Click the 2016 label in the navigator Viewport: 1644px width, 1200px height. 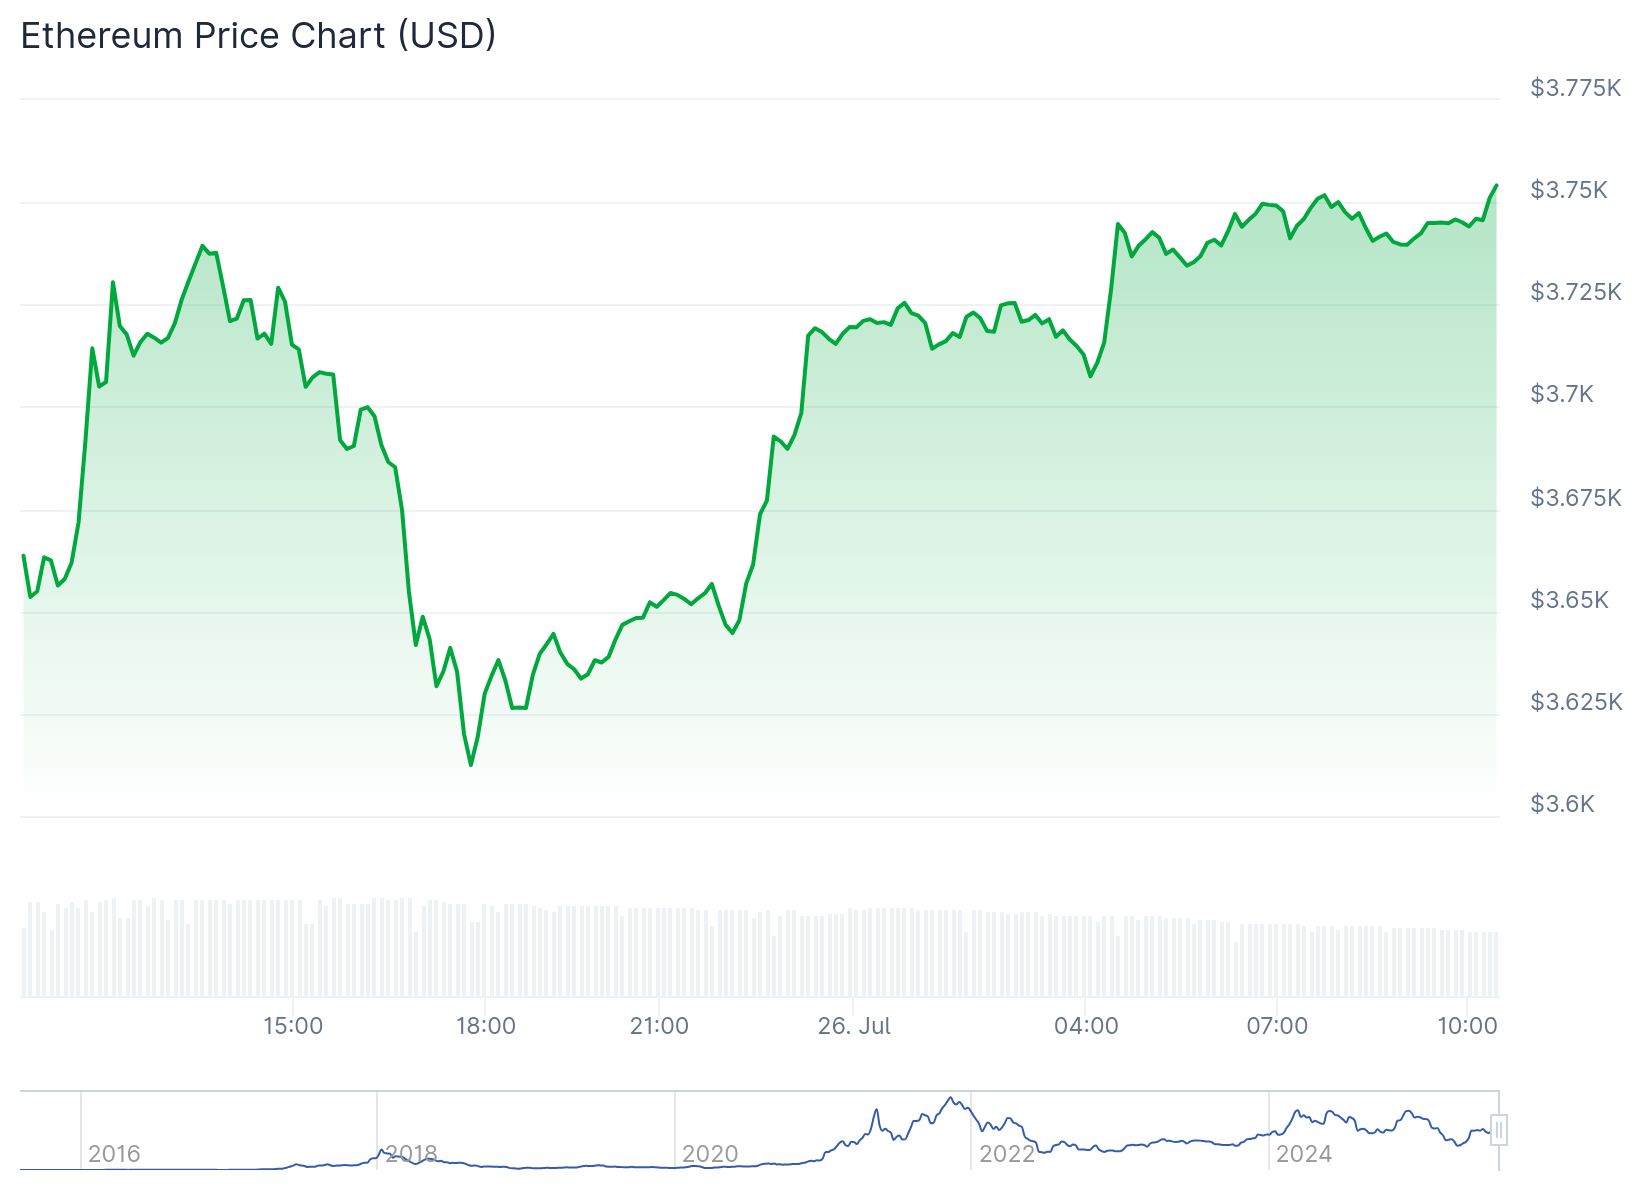tap(114, 1154)
